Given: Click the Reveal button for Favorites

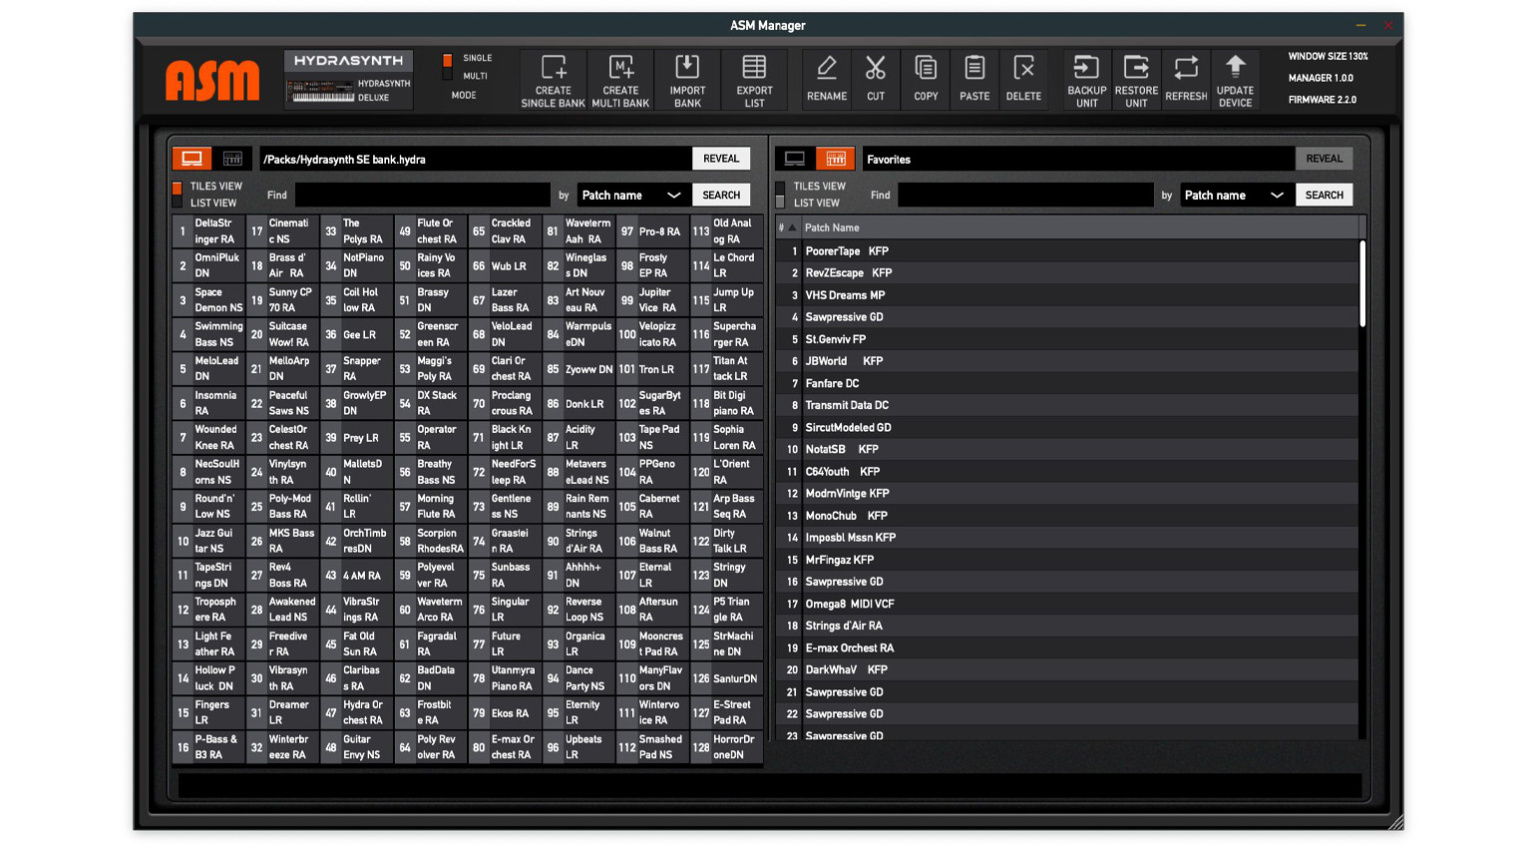Looking at the screenshot, I should [1324, 158].
